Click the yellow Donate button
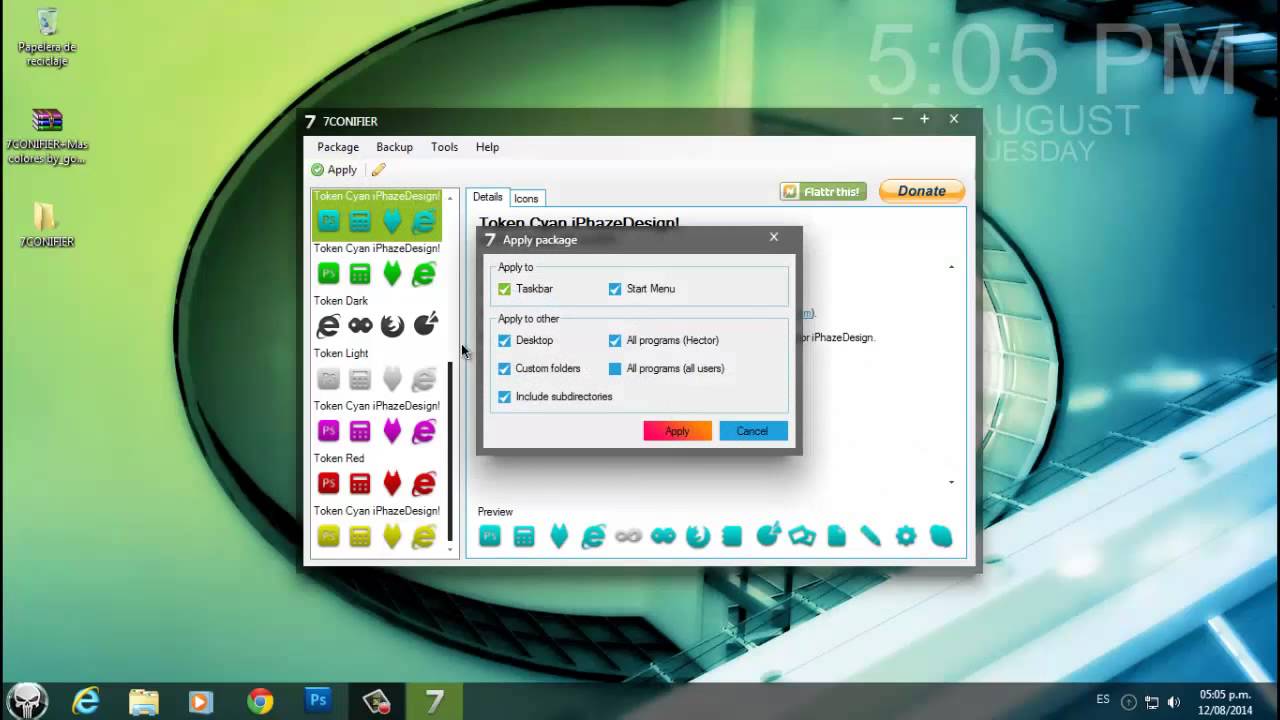This screenshot has width=1280, height=720. point(922,191)
